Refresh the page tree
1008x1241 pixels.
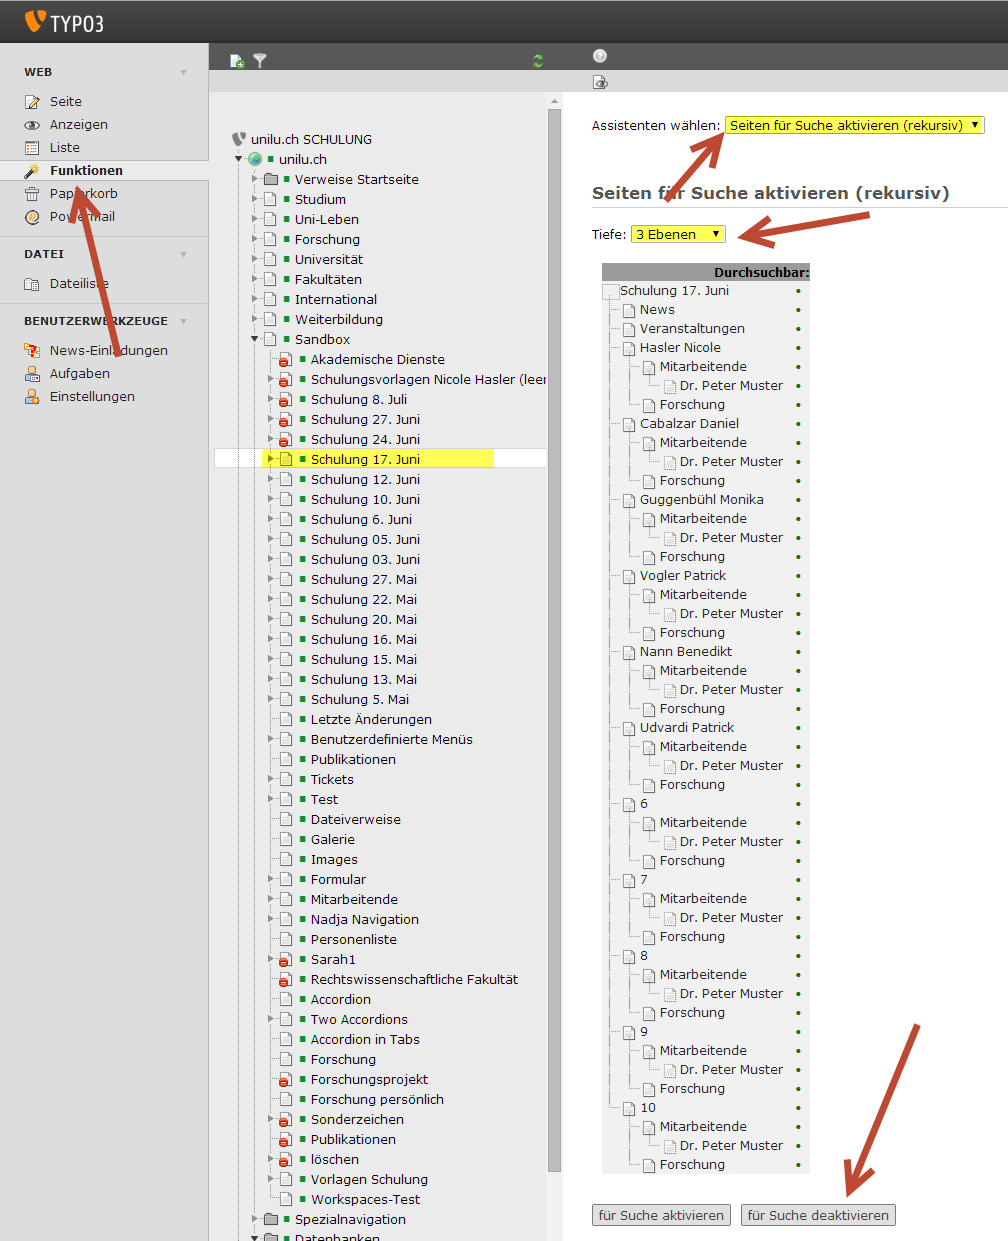pos(538,61)
